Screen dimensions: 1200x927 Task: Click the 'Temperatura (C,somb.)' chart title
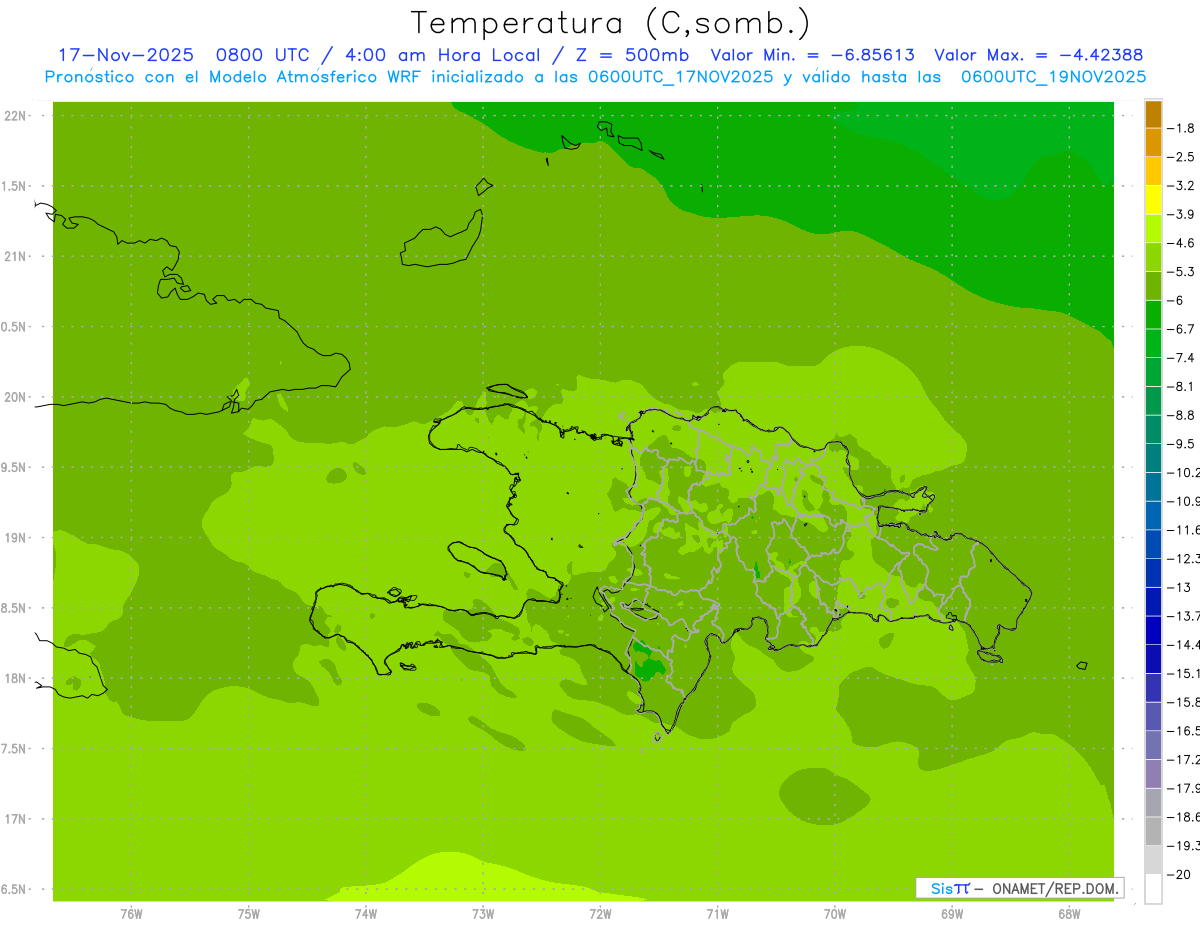610,23
